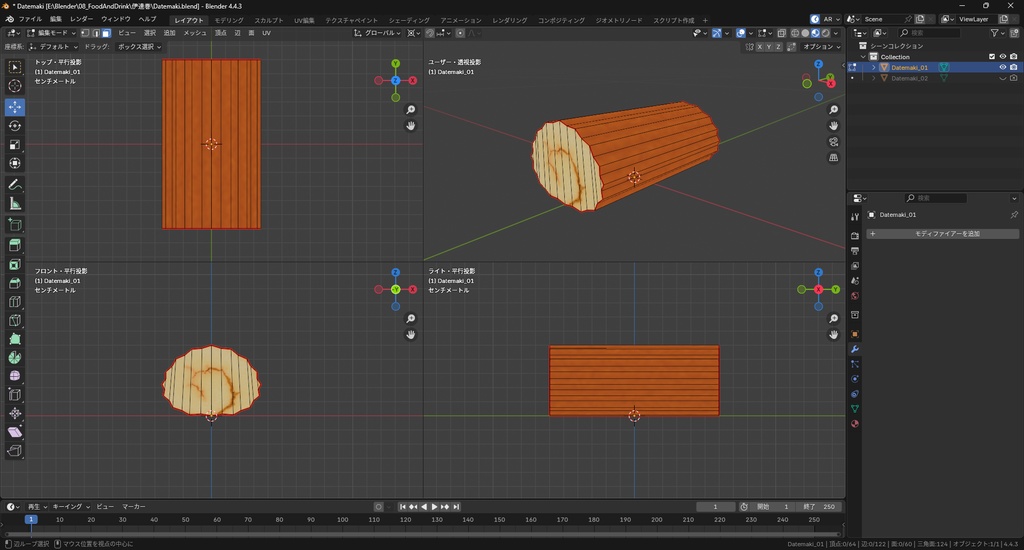Image resolution: width=1024 pixels, height=550 pixels.
Task: Open the Render menu in menu bar
Action: [82, 19]
